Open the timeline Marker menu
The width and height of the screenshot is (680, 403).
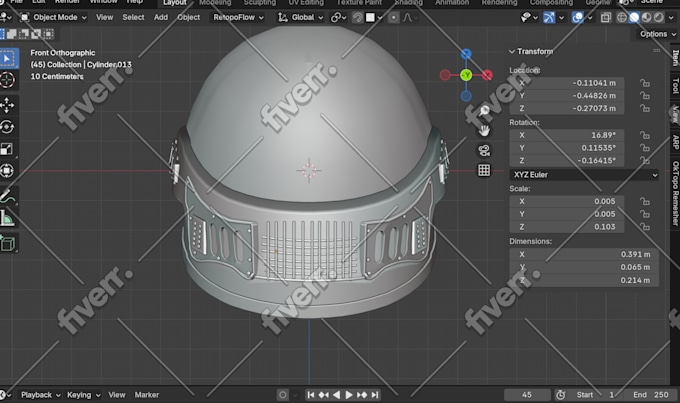pyautogui.click(x=147, y=395)
